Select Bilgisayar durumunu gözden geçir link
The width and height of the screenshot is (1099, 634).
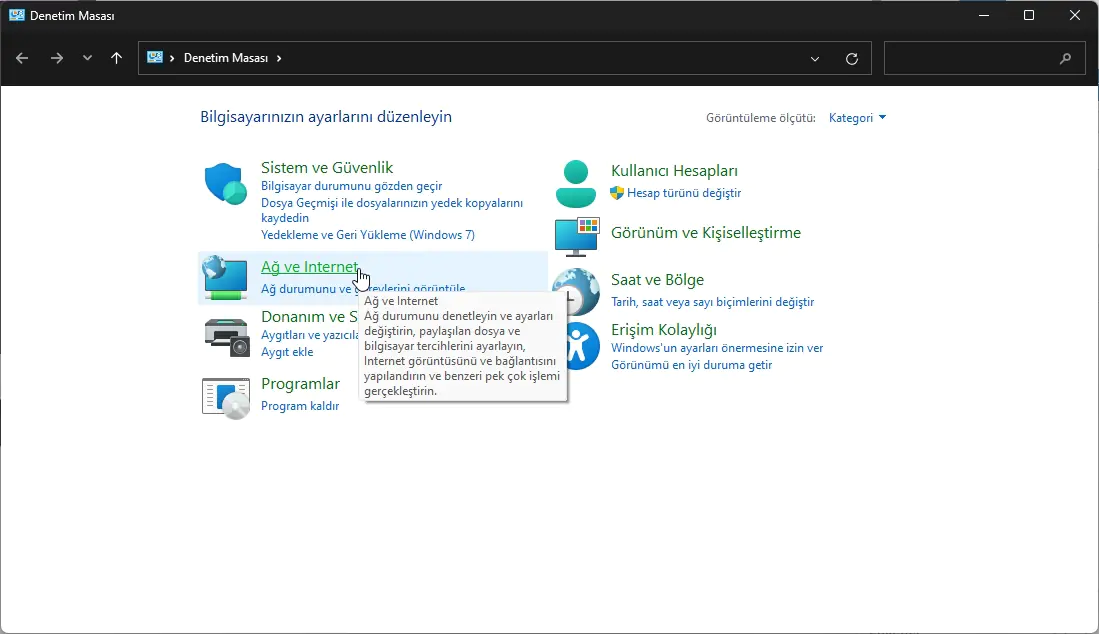click(351, 186)
